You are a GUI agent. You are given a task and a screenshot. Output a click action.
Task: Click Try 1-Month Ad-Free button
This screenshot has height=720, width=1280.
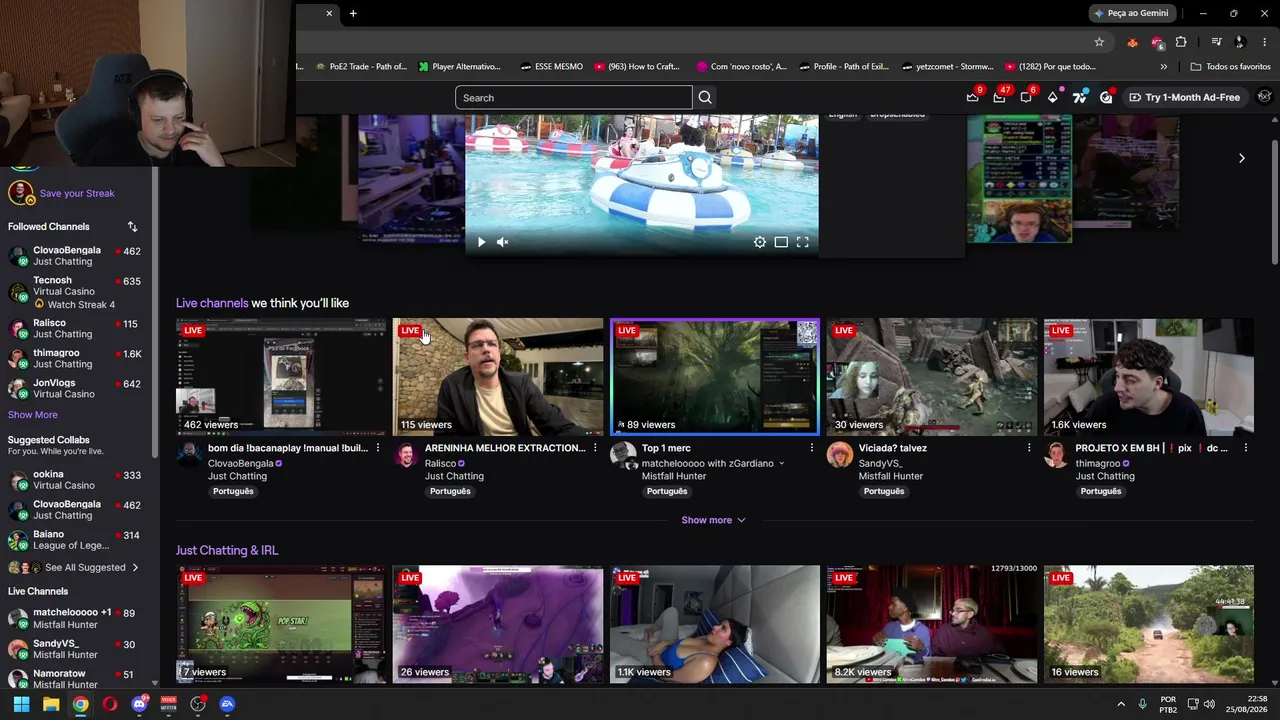[1184, 97]
